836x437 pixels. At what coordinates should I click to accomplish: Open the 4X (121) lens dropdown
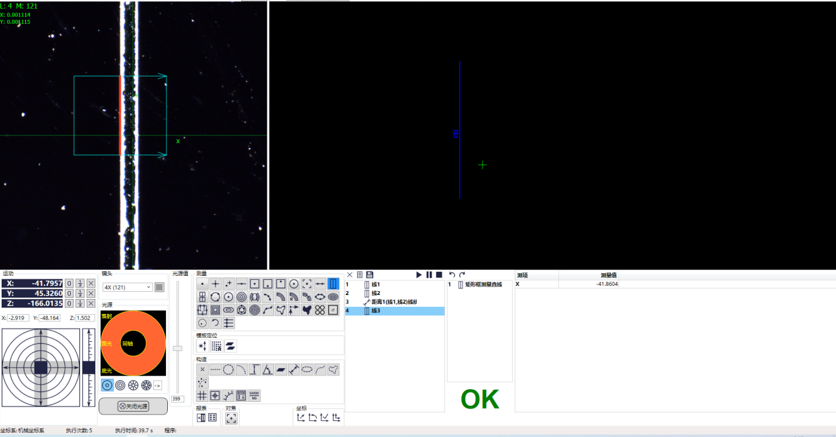coord(128,287)
